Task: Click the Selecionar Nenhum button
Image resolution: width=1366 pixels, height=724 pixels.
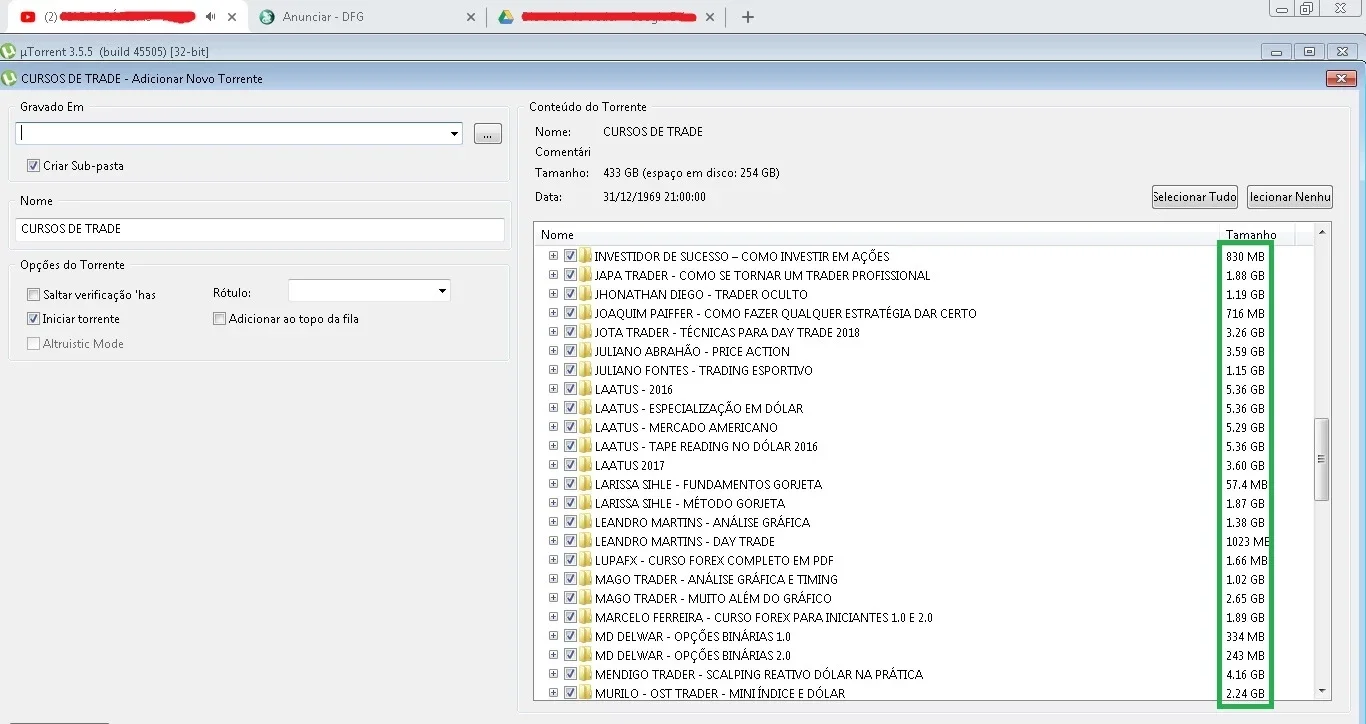Action: click(x=1290, y=197)
